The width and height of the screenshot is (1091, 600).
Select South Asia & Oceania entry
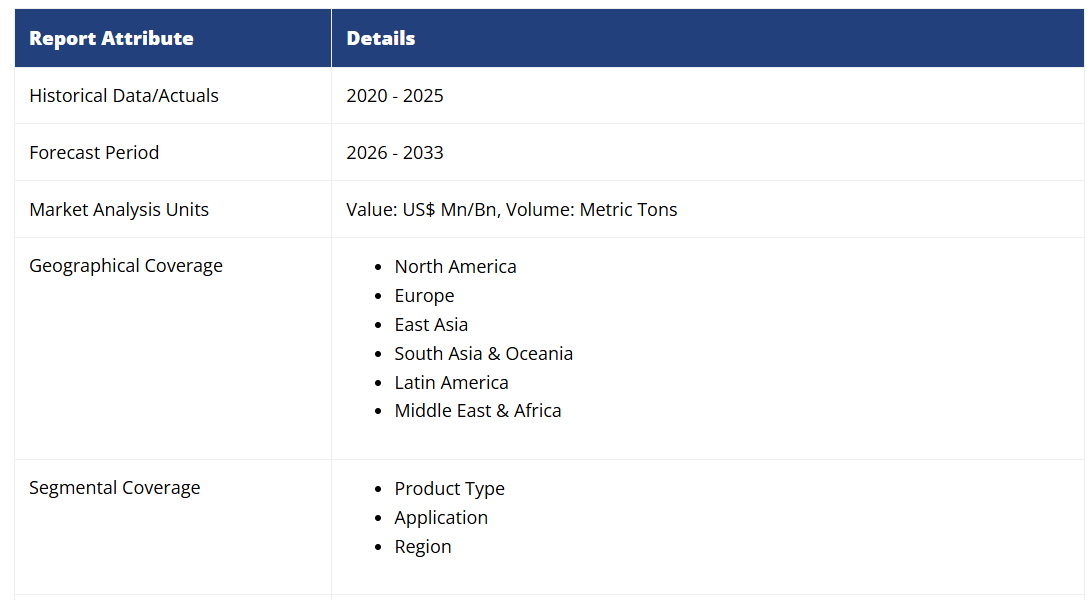(x=483, y=354)
